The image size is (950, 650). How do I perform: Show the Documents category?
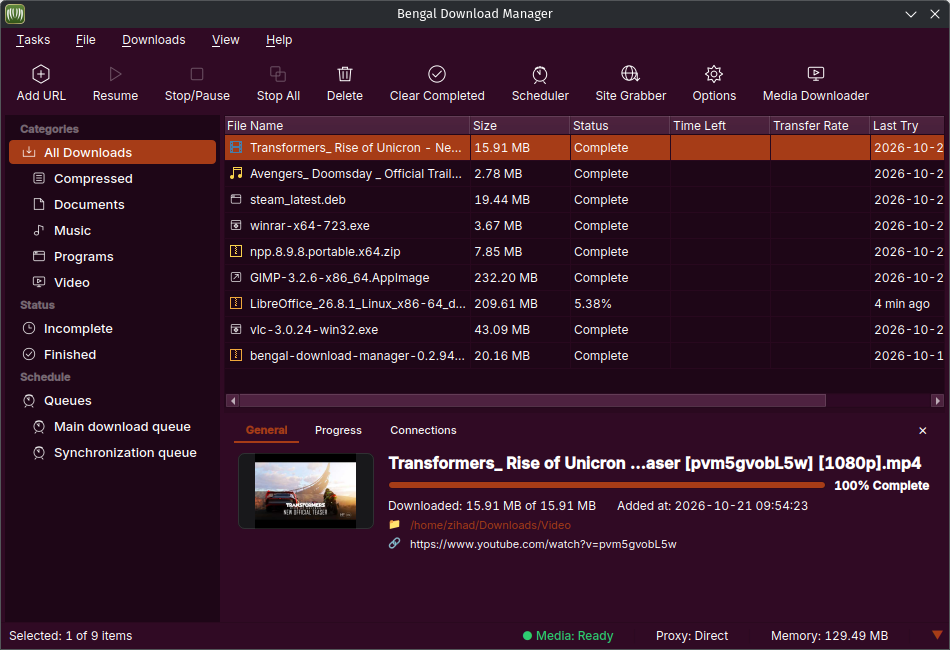[x=112, y=204]
